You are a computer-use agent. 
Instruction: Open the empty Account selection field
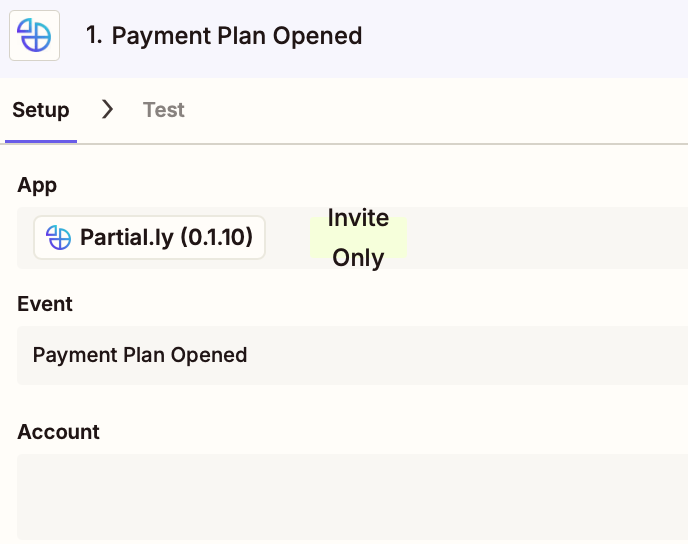coord(352,497)
